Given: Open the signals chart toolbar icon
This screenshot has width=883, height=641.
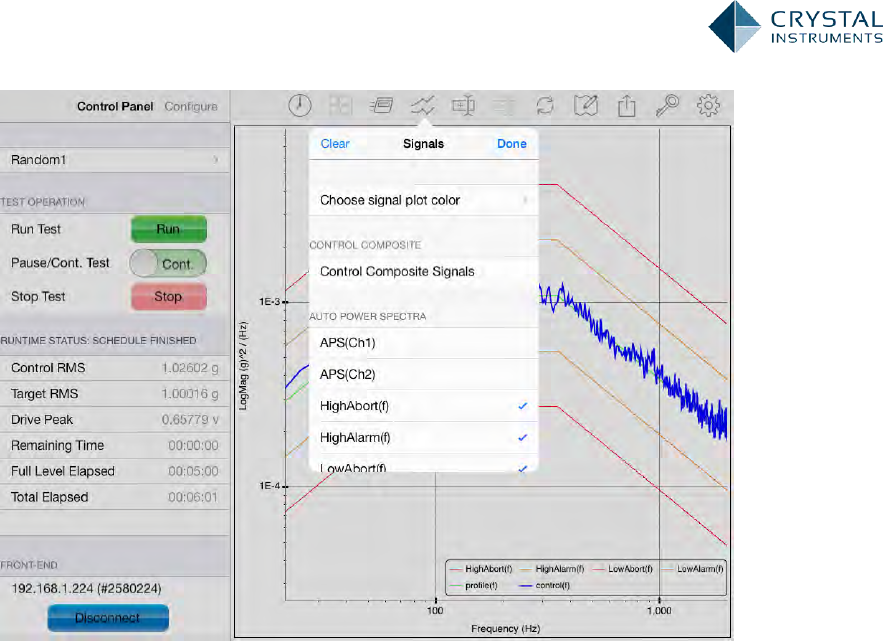Looking at the screenshot, I should click(422, 105).
